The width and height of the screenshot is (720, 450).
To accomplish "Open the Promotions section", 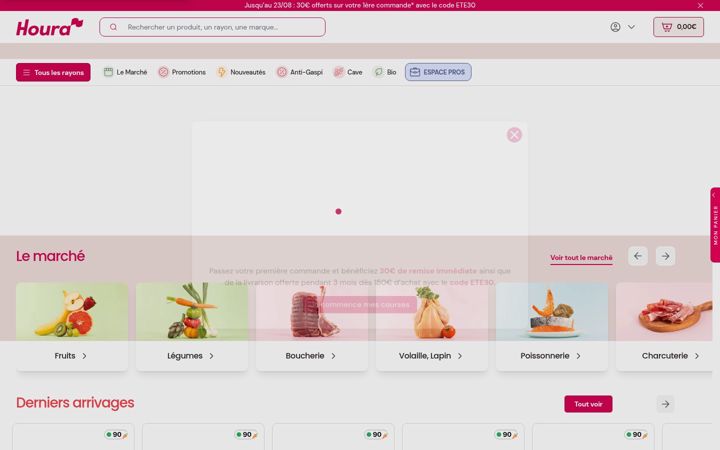I will coord(182,72).
